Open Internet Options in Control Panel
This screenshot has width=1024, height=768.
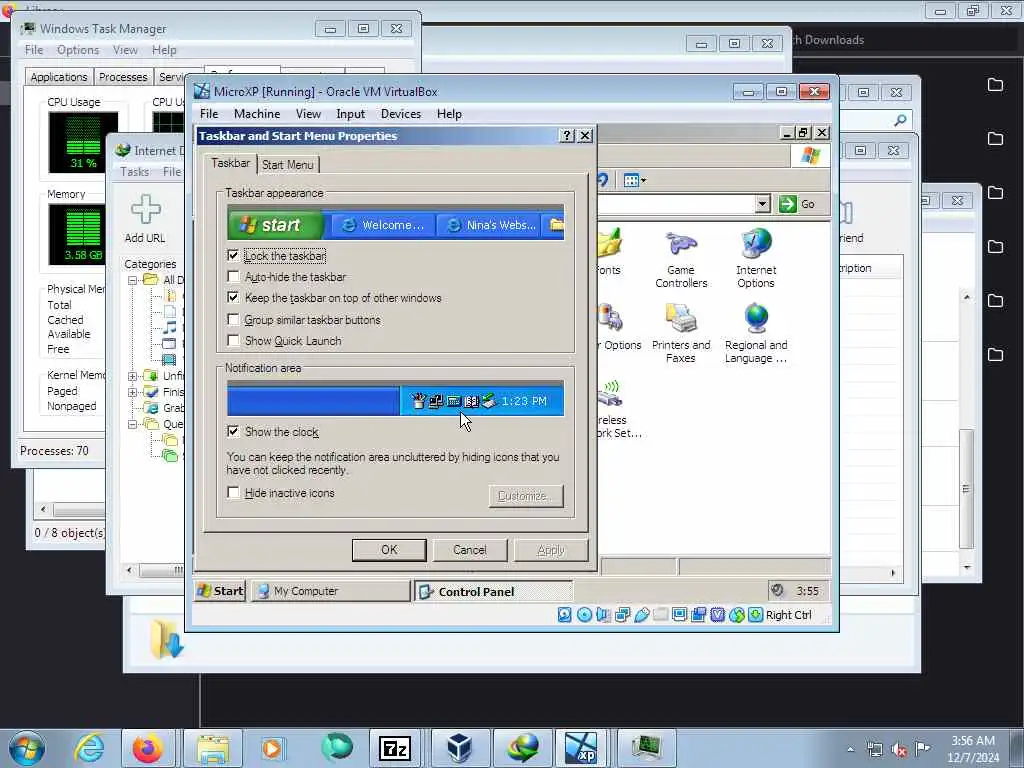(756, 259)
